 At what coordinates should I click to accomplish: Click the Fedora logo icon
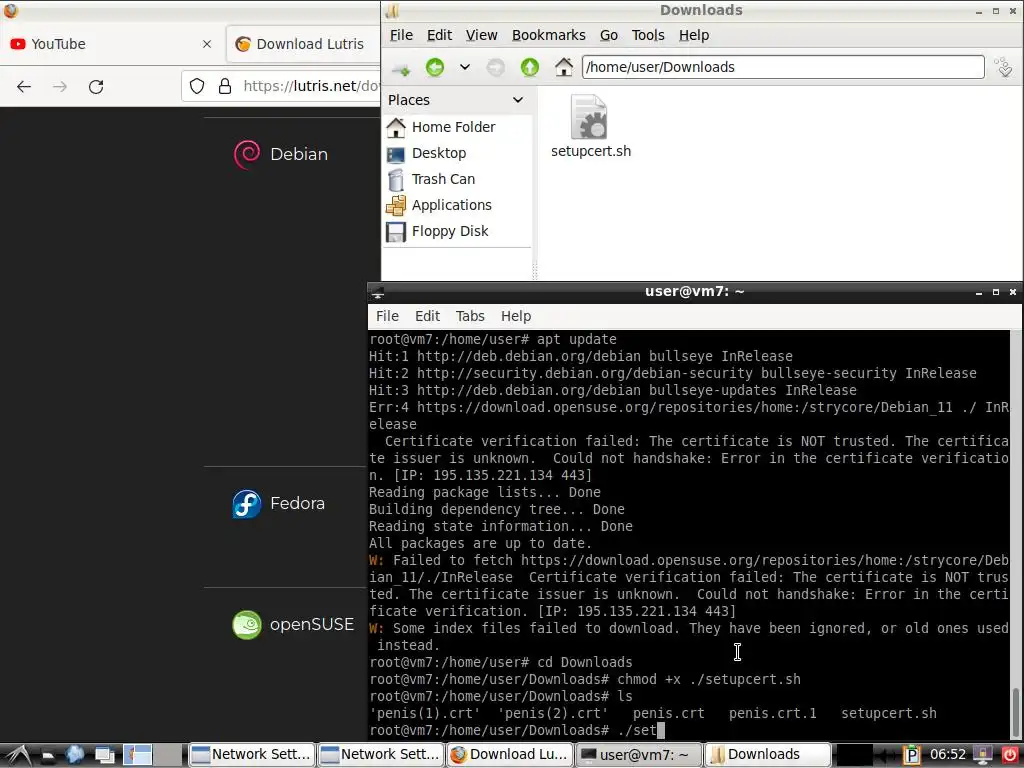(247, 504)
